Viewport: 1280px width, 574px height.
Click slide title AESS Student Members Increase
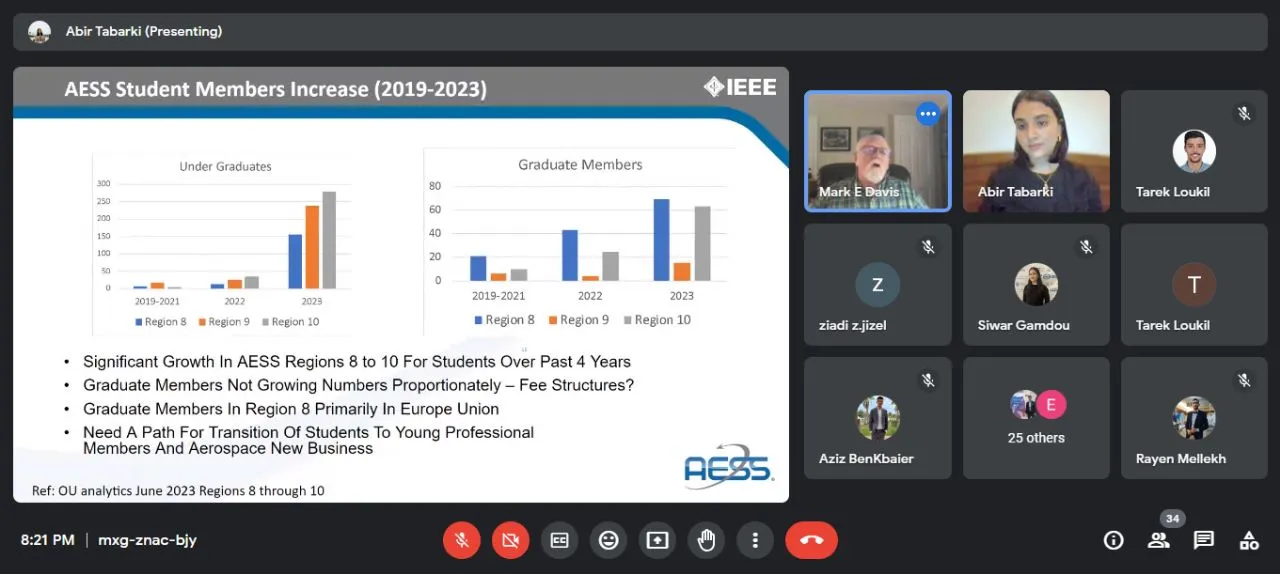(275, 89)
